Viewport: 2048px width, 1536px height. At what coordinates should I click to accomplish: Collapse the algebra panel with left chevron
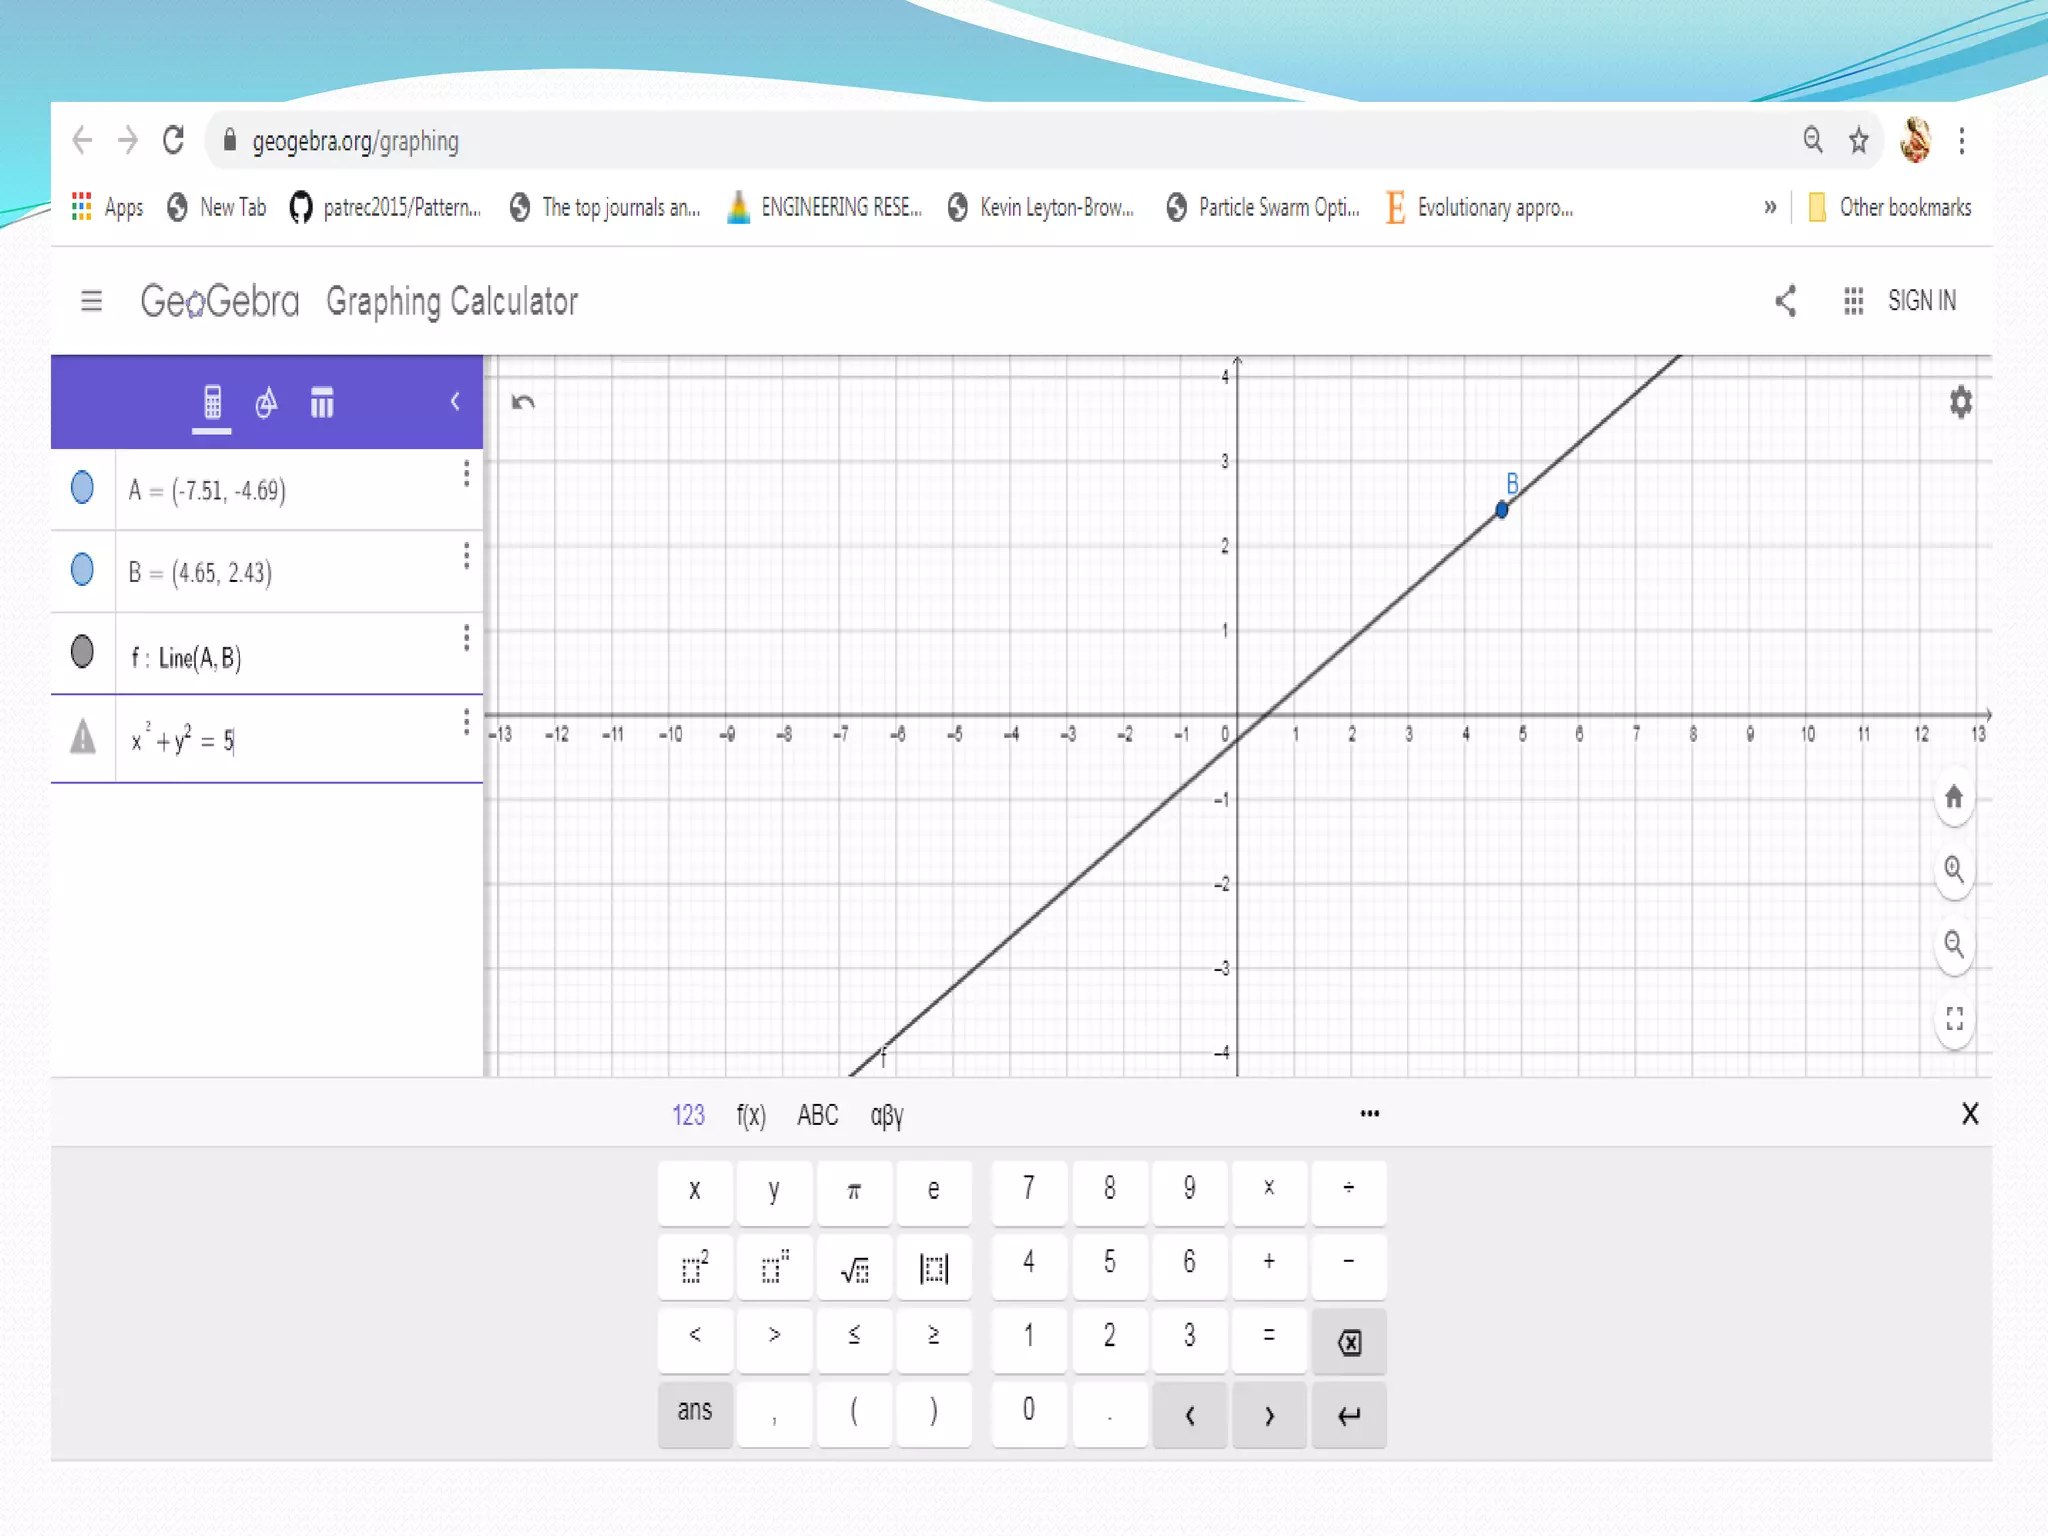pos(455,402)
